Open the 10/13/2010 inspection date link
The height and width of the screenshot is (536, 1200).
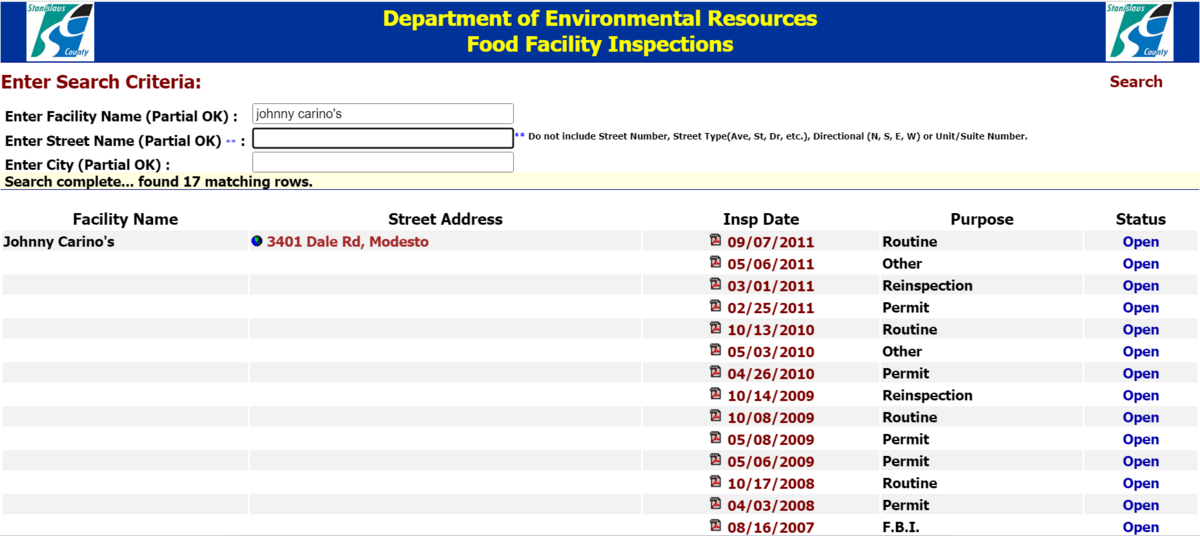click(770, 330)
